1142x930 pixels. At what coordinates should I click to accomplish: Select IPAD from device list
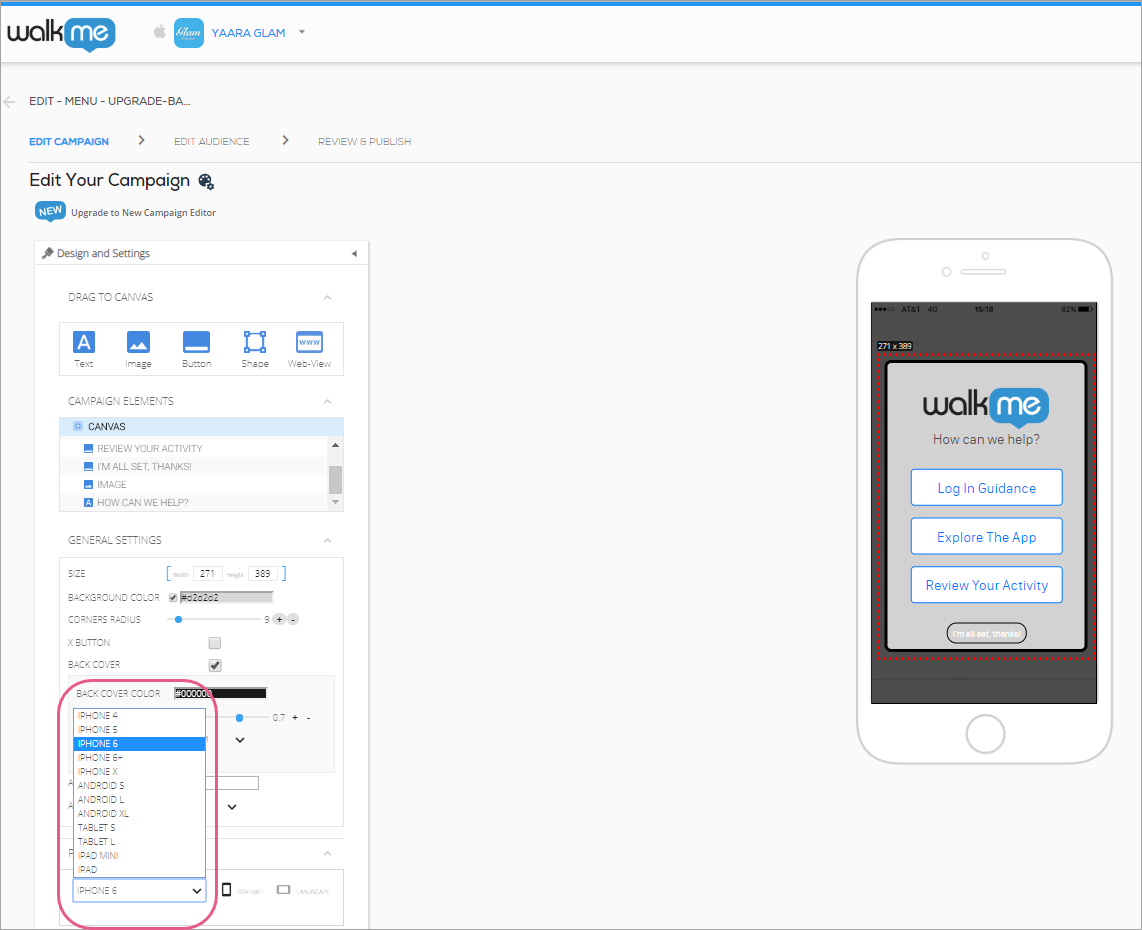coord(139,869)
